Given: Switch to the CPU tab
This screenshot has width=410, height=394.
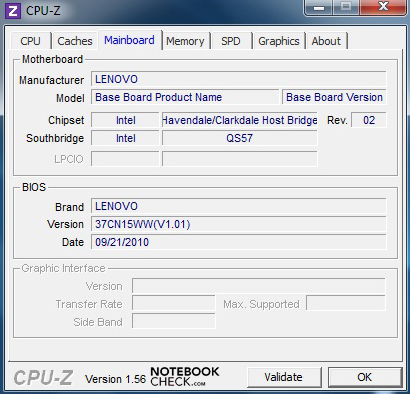Looking at the screenshot, I should tap(30, 41).
